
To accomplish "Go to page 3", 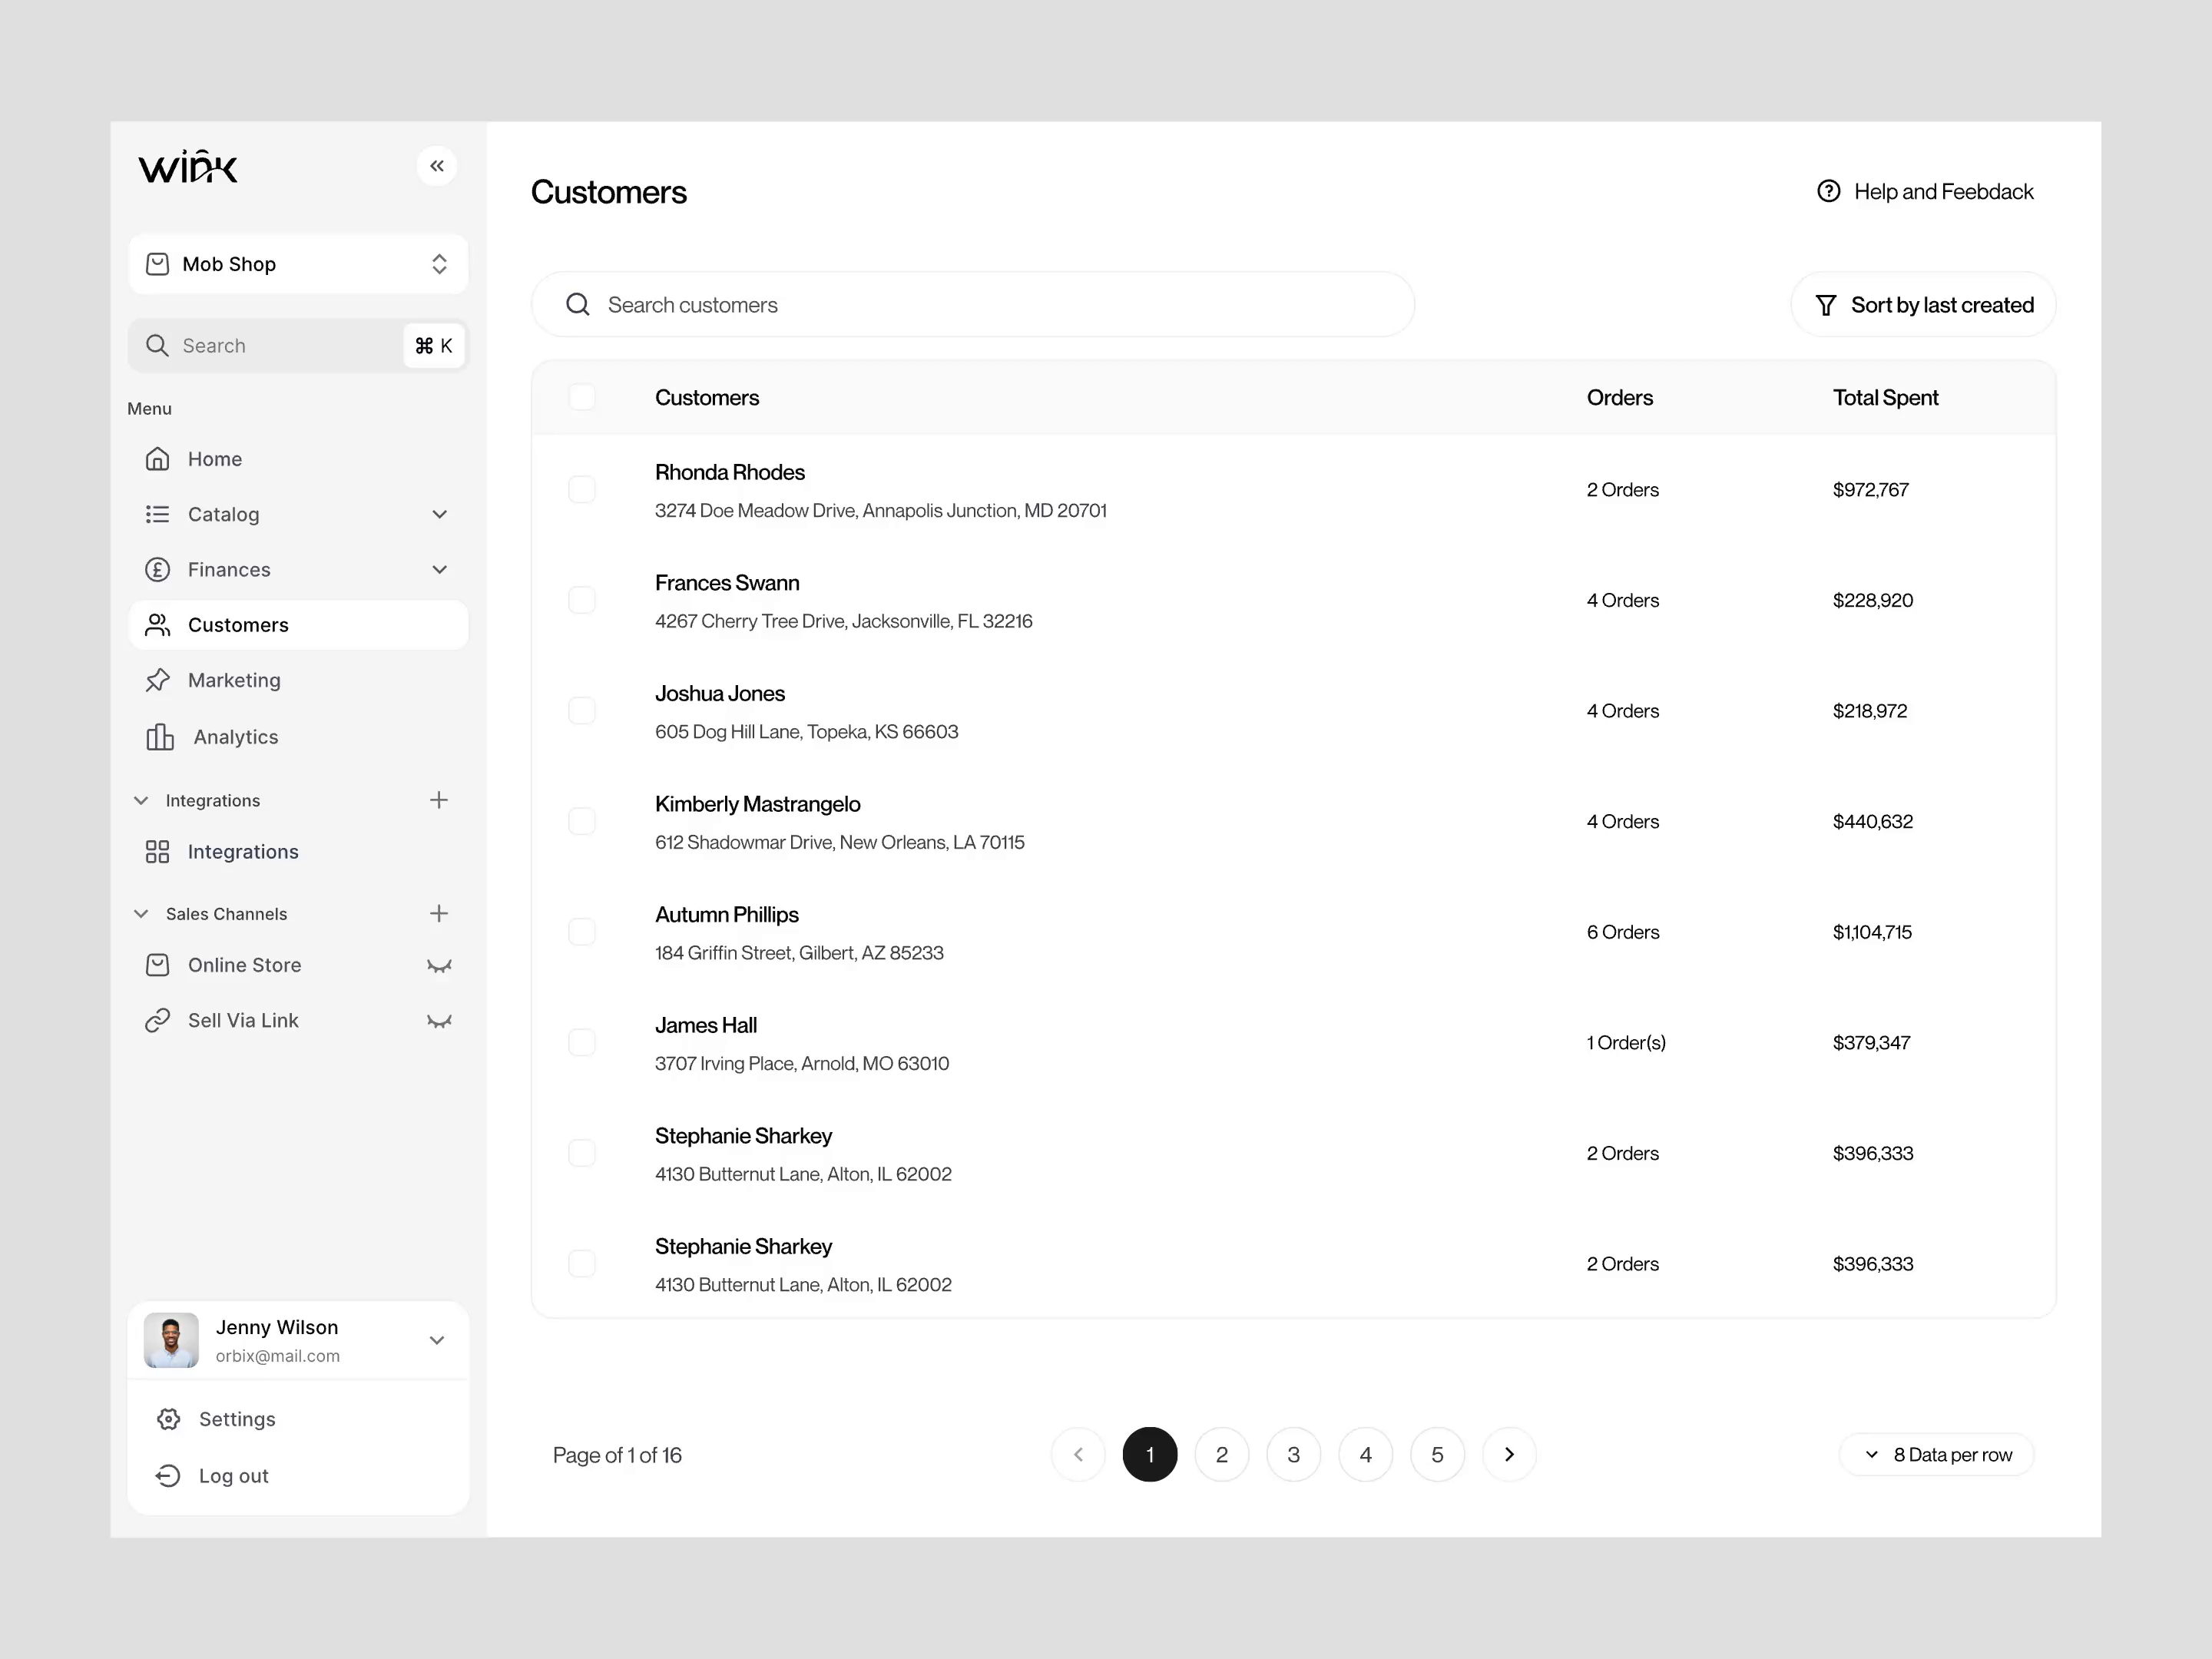I will [1294, 1454].
